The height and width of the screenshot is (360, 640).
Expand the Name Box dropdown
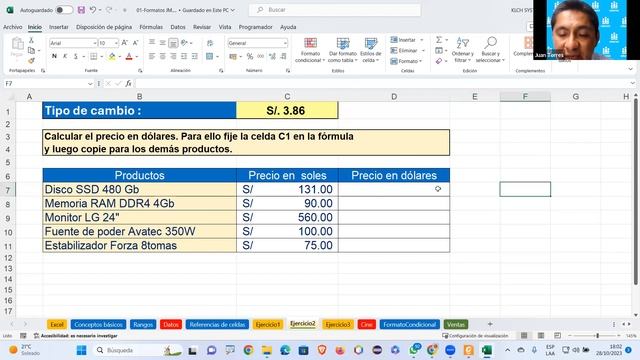(90, 84)
